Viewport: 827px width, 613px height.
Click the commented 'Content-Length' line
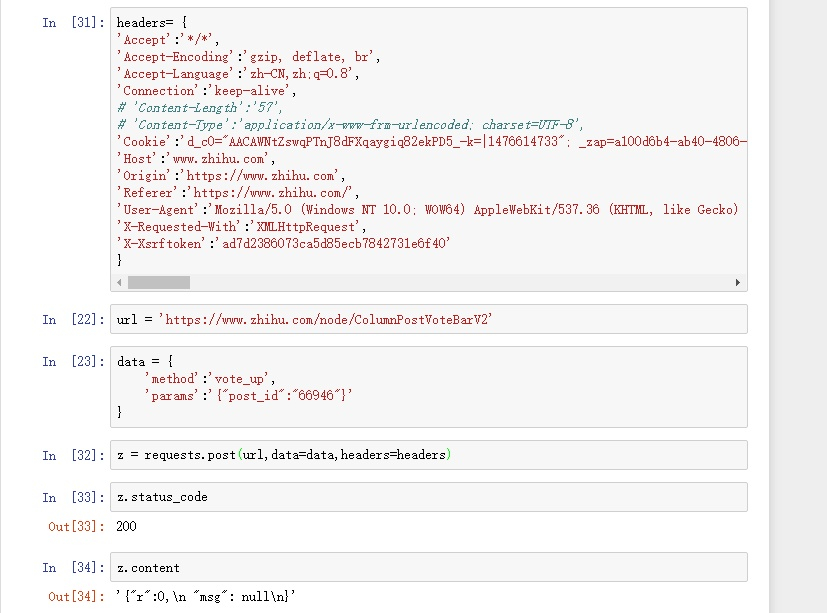click(x=200, y=107)
